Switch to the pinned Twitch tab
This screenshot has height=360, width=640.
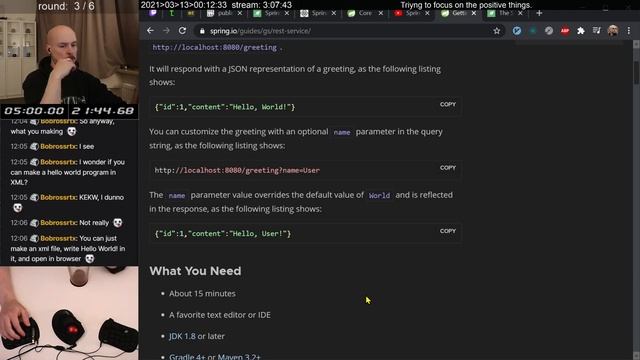(x=153, y=13)
